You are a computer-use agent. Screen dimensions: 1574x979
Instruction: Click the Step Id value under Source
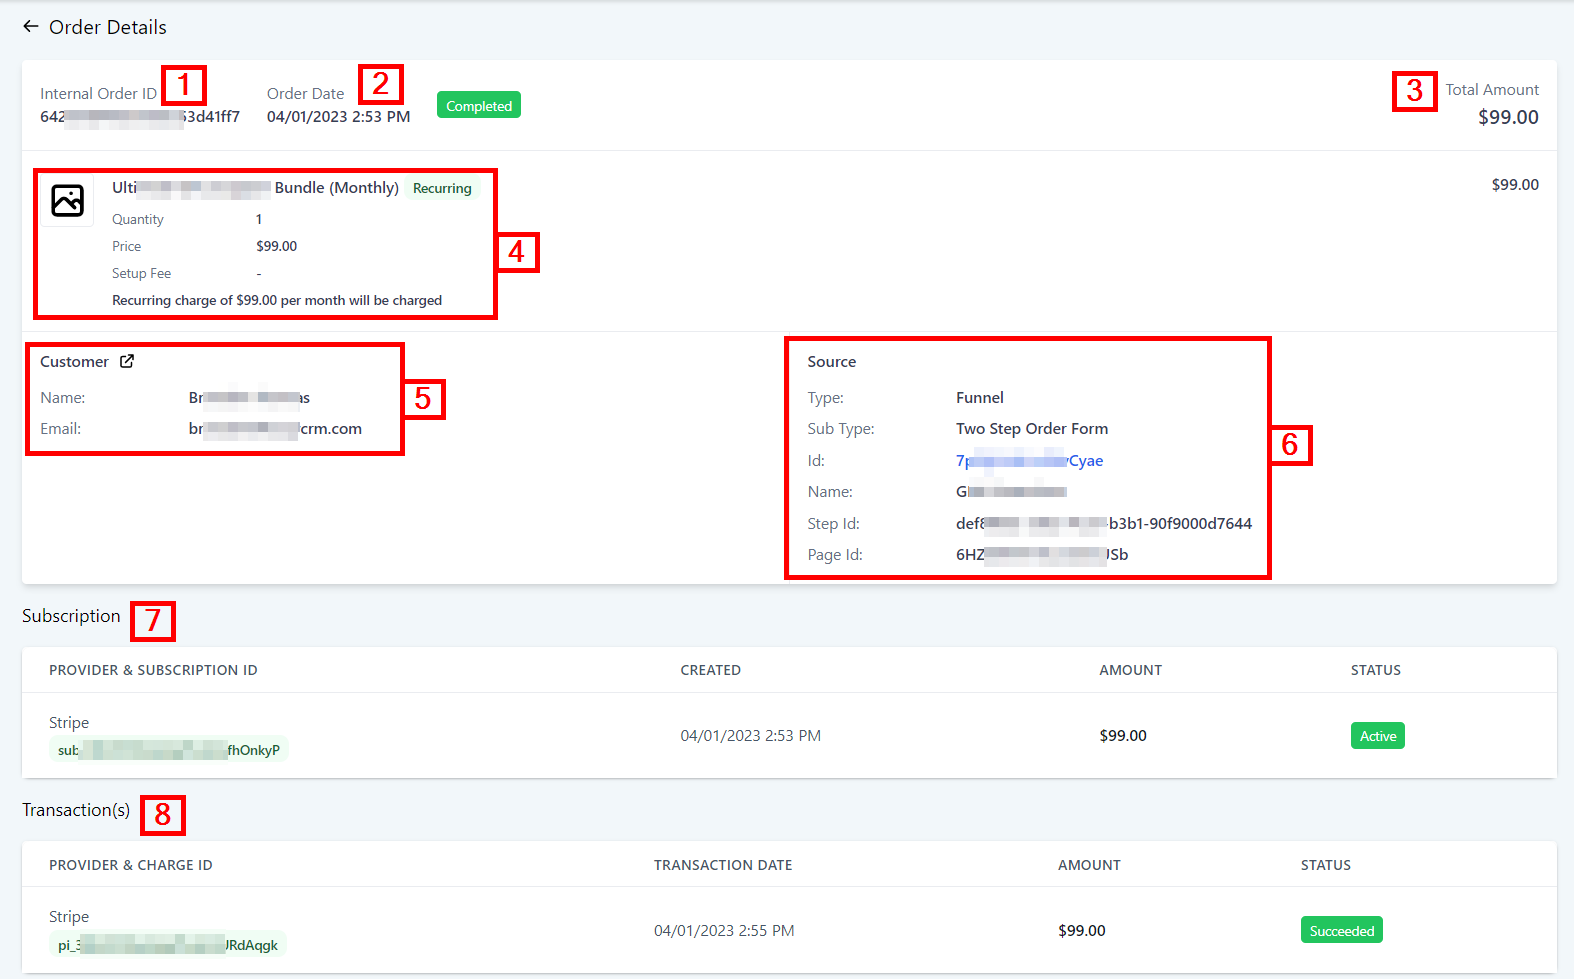(x=1103, y=524)
